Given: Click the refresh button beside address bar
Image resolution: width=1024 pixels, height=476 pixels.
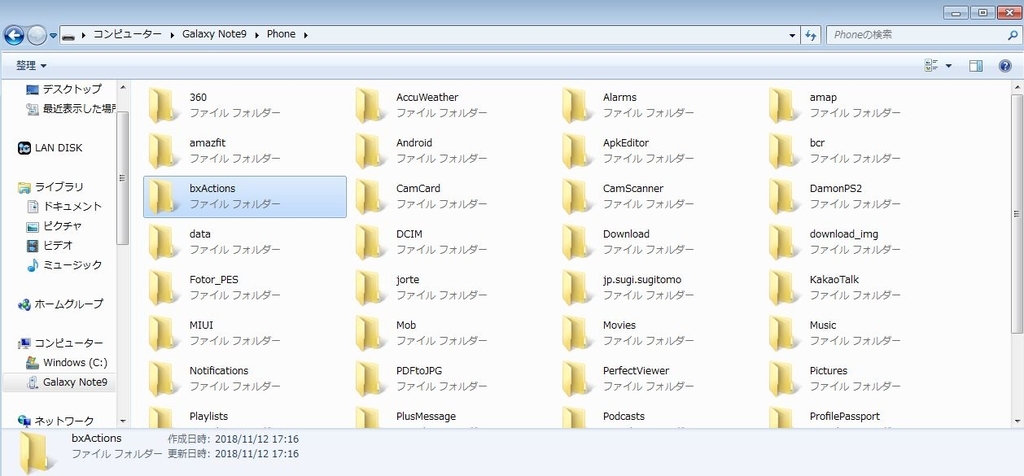Looking at the screenshot, I should pyautogui.click(x=811, y=35).
